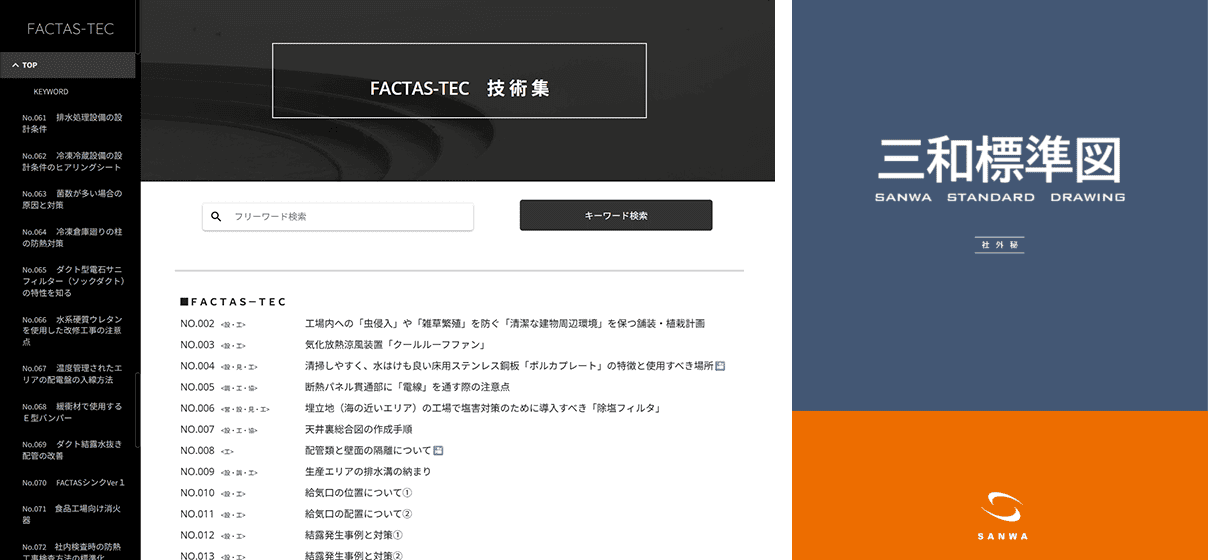
Task: Click the NO.002 number label
Action: click(198, 324)
